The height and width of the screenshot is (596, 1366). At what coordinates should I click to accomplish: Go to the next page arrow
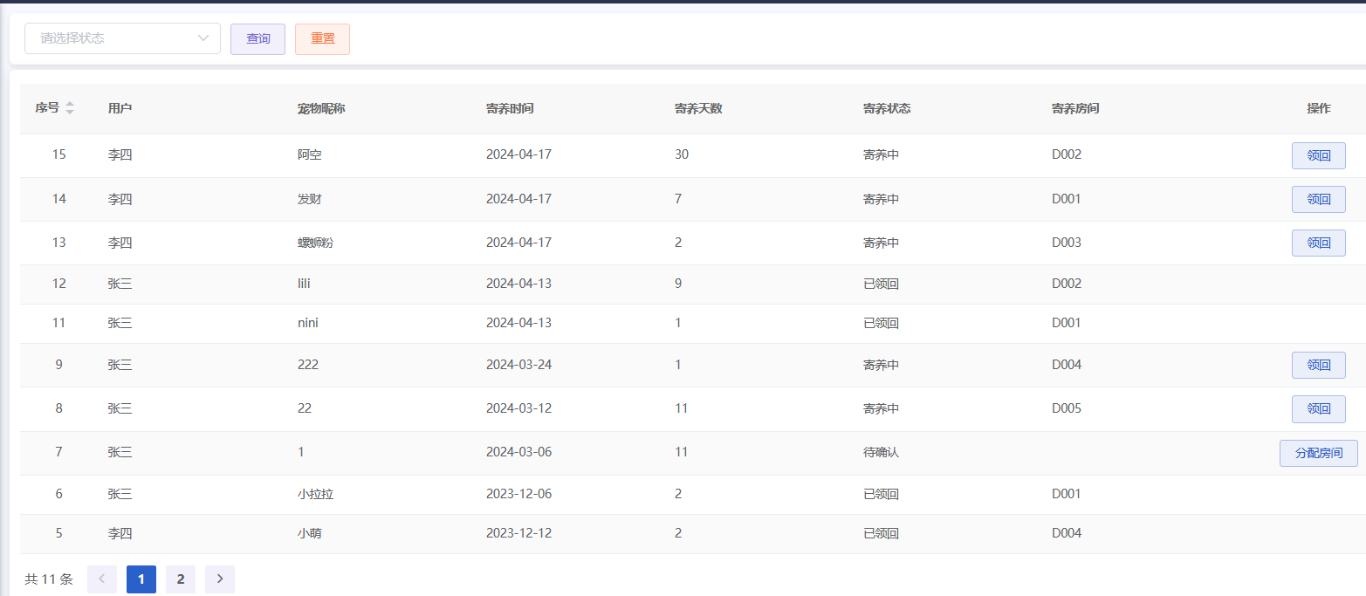[x=220, y=579]
